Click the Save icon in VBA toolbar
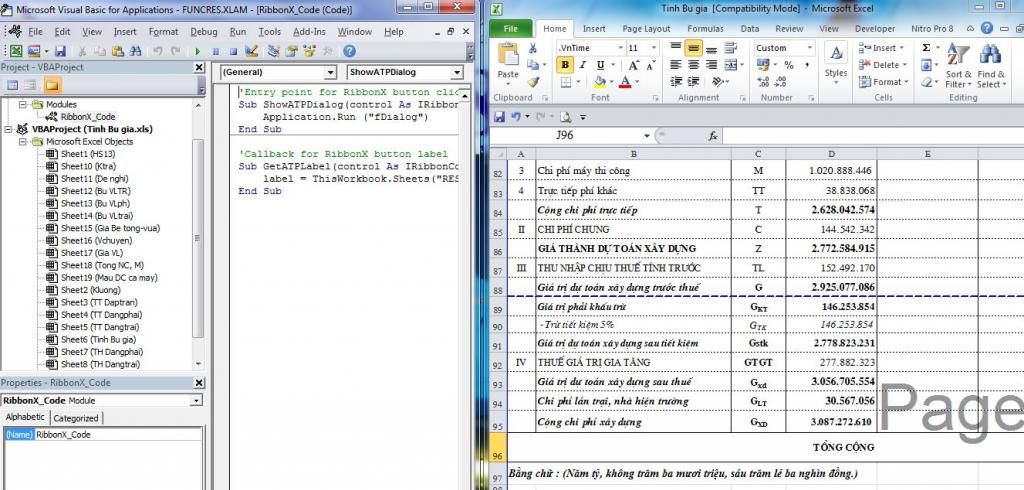This screenshot has height=490, width=1024. click(x=60, y=51)
